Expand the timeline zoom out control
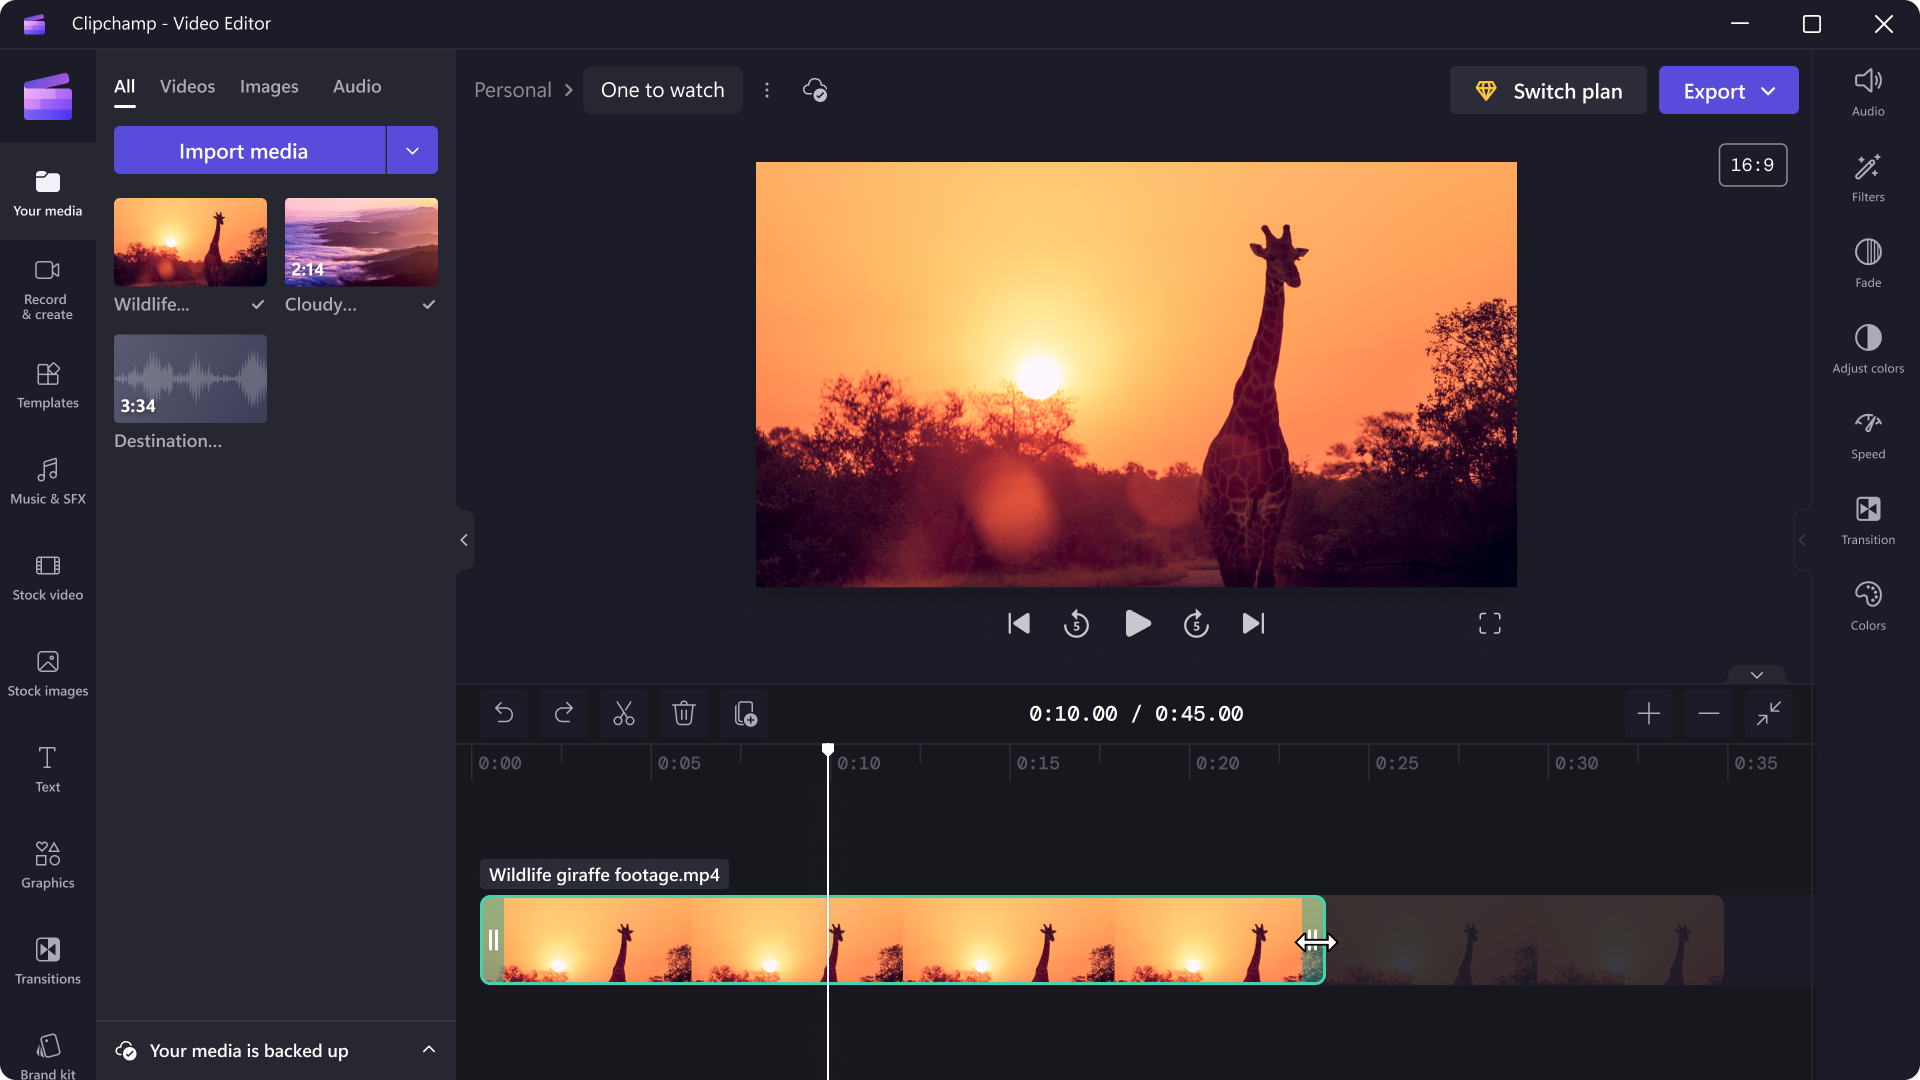1920x1080 pixels. [1709, 713]
